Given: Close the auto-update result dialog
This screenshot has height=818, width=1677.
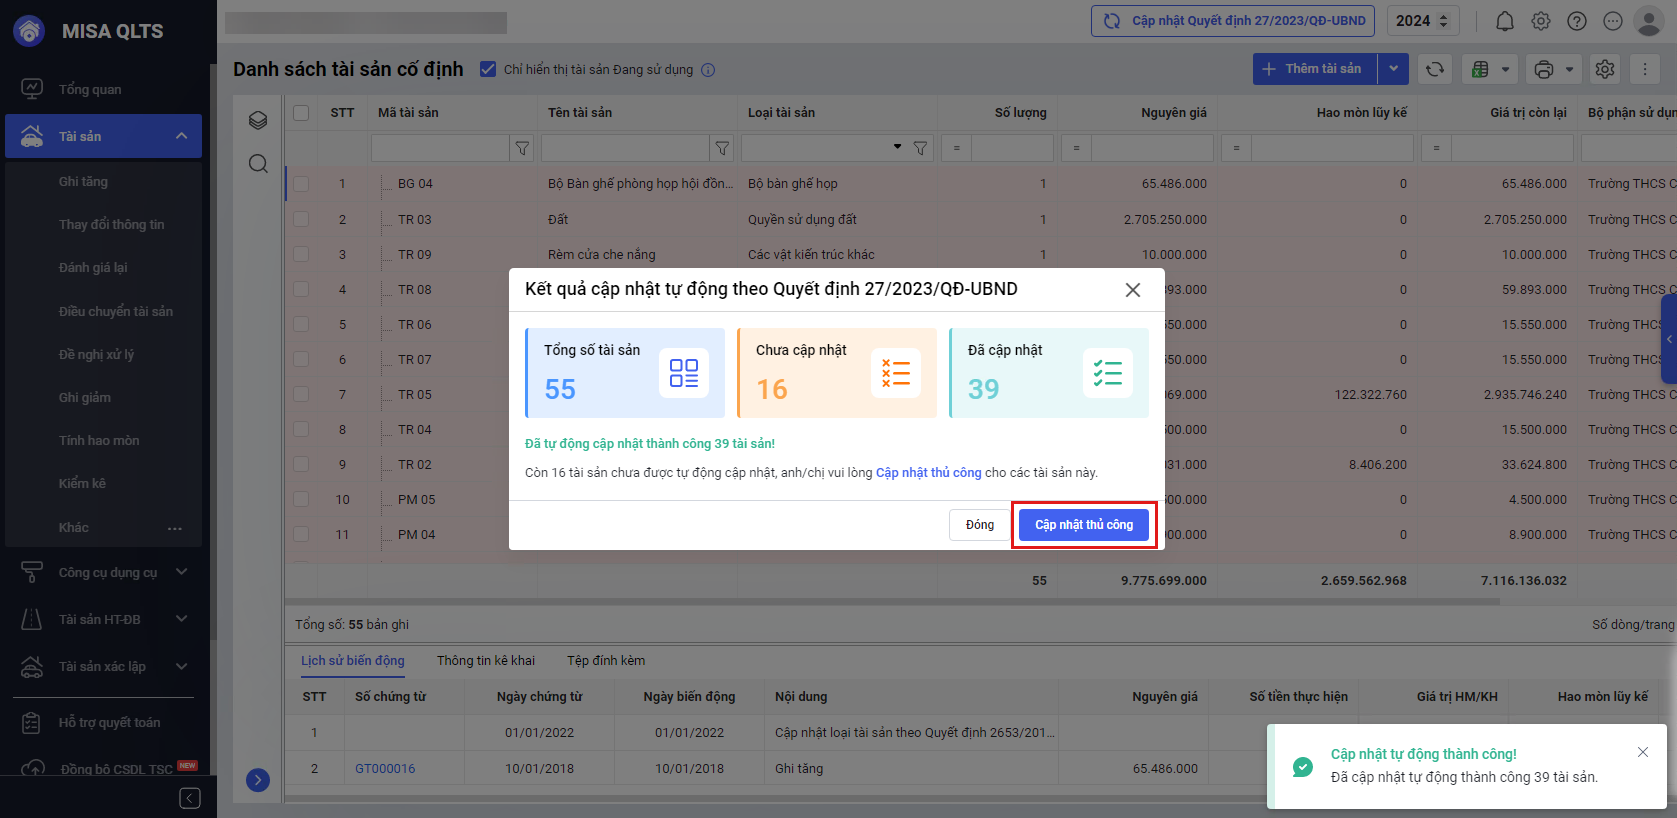Looking at the screenshot, I should point(1132,290).
